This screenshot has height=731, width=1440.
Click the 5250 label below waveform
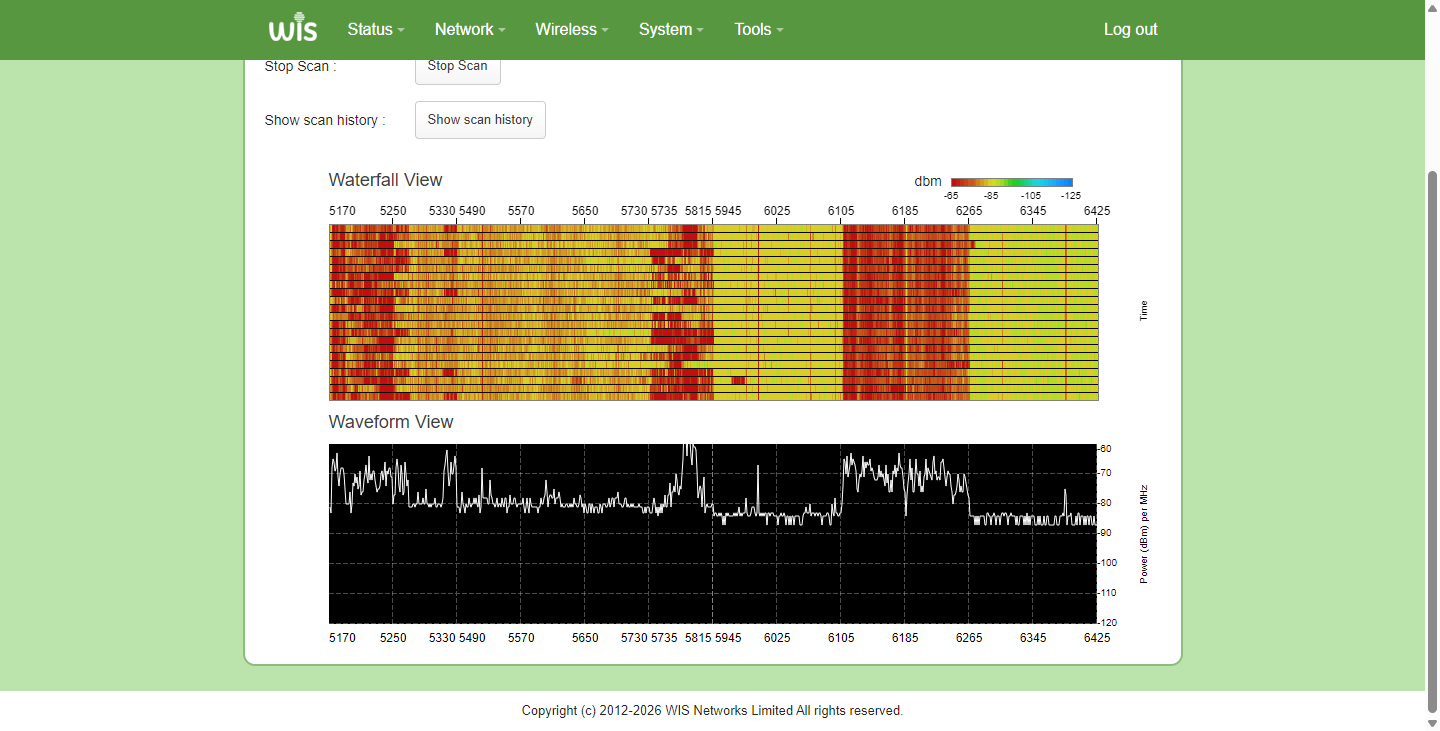pyautogui.click(x=393, y=637)
